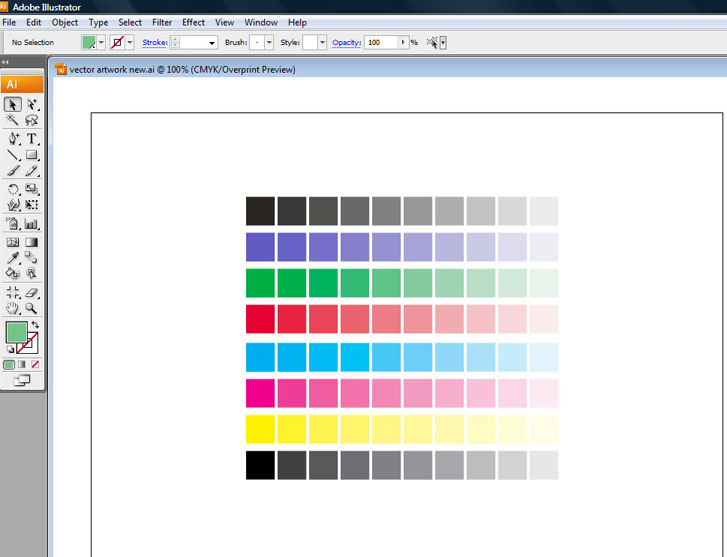
Task: Activate the Free Transform tool
Action: [x=32, y=205]
